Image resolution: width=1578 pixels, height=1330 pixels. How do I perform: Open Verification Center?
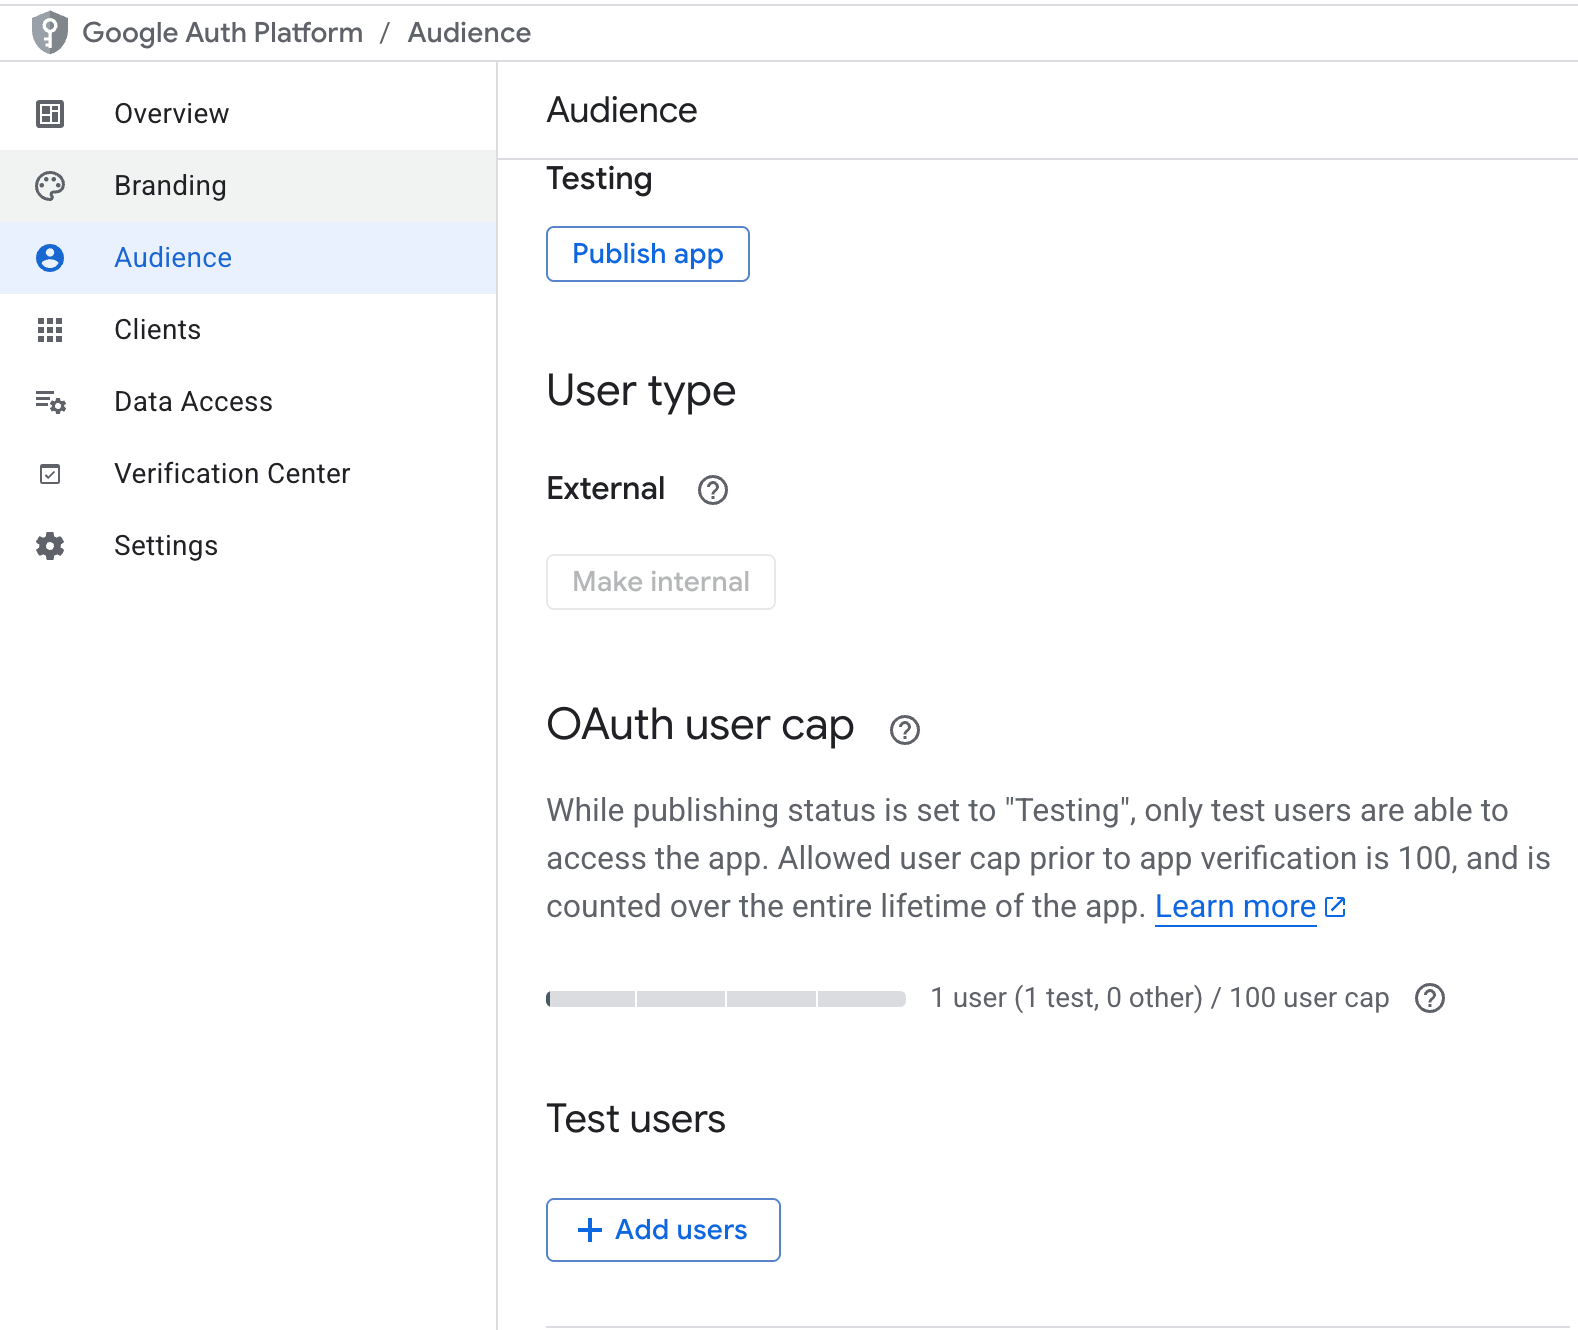(248, 474)
